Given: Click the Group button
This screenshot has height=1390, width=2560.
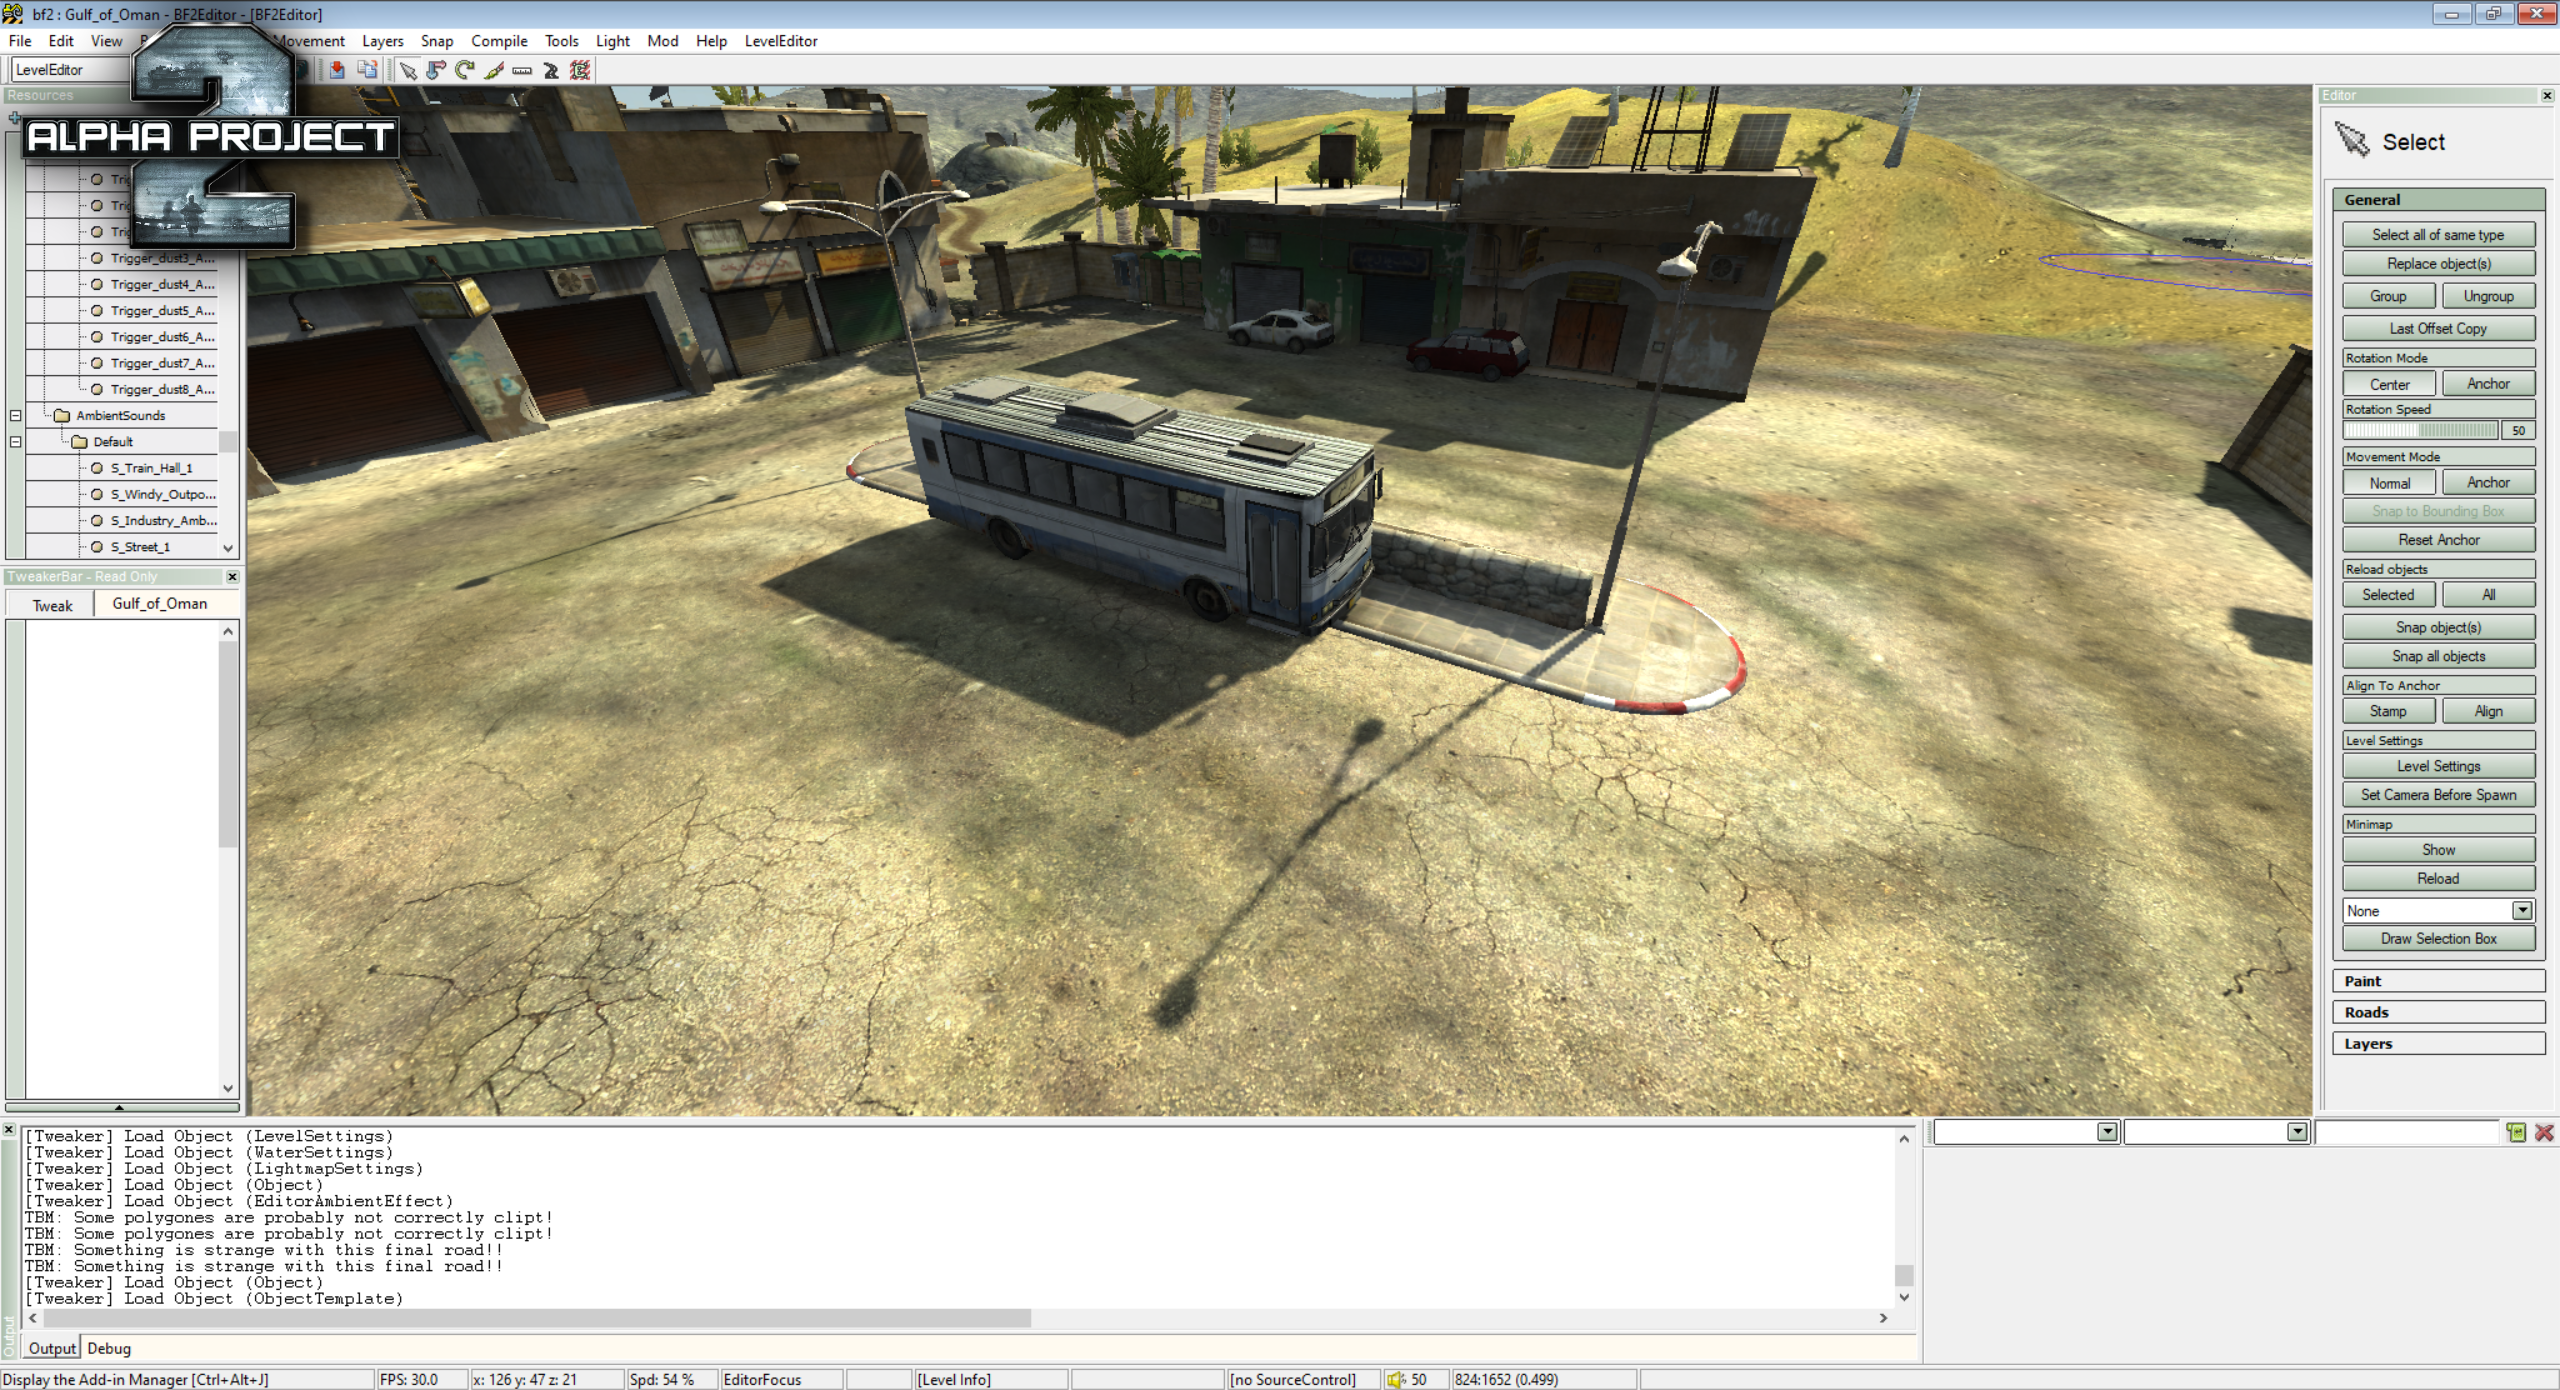Looking at the screenshot, I should [x=2388, y=297].
